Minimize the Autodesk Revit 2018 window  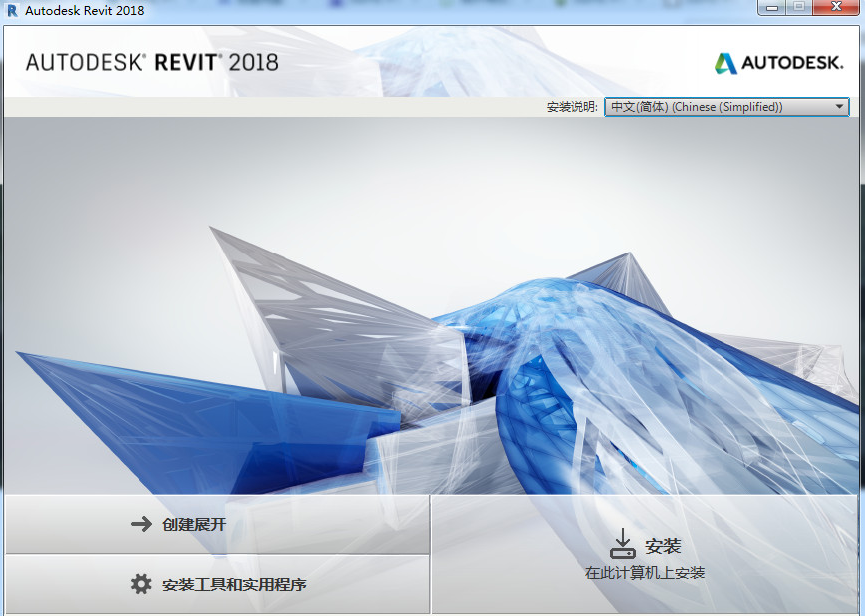(x=772, y=8)
